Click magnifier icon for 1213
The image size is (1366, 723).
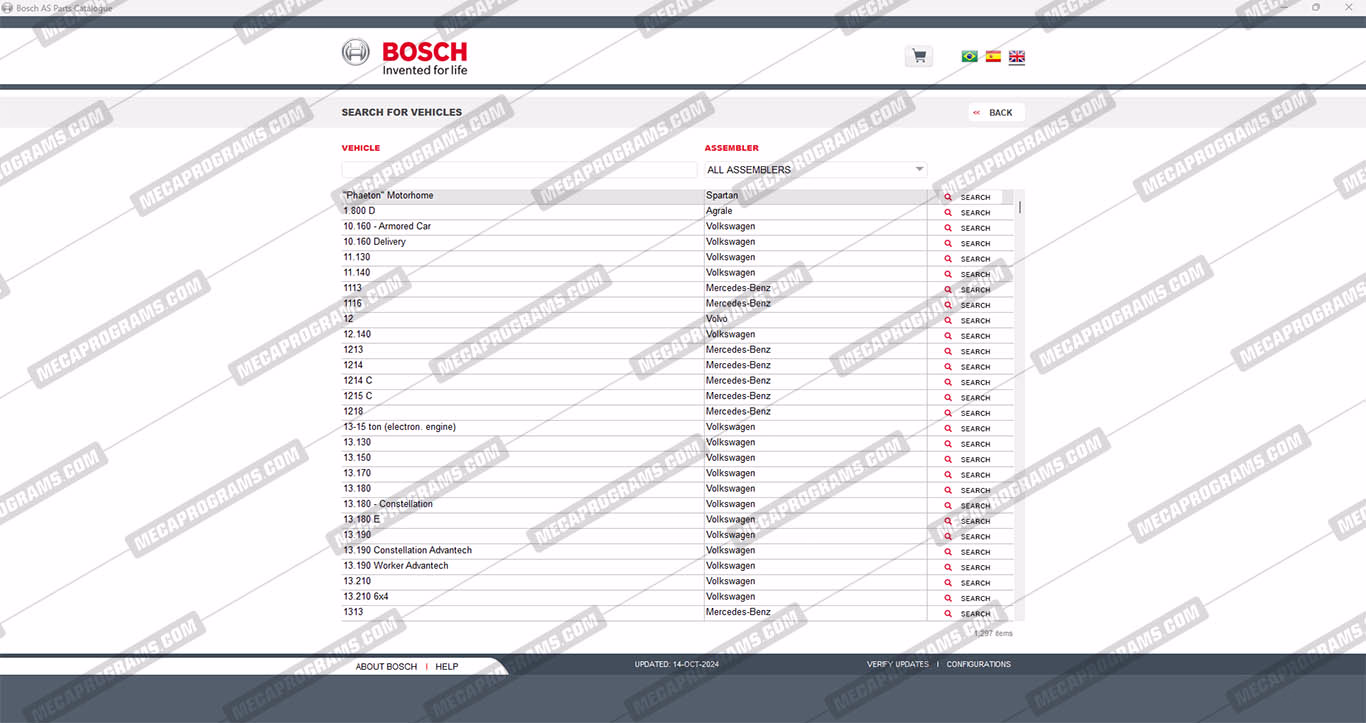(x=948, y=352)
